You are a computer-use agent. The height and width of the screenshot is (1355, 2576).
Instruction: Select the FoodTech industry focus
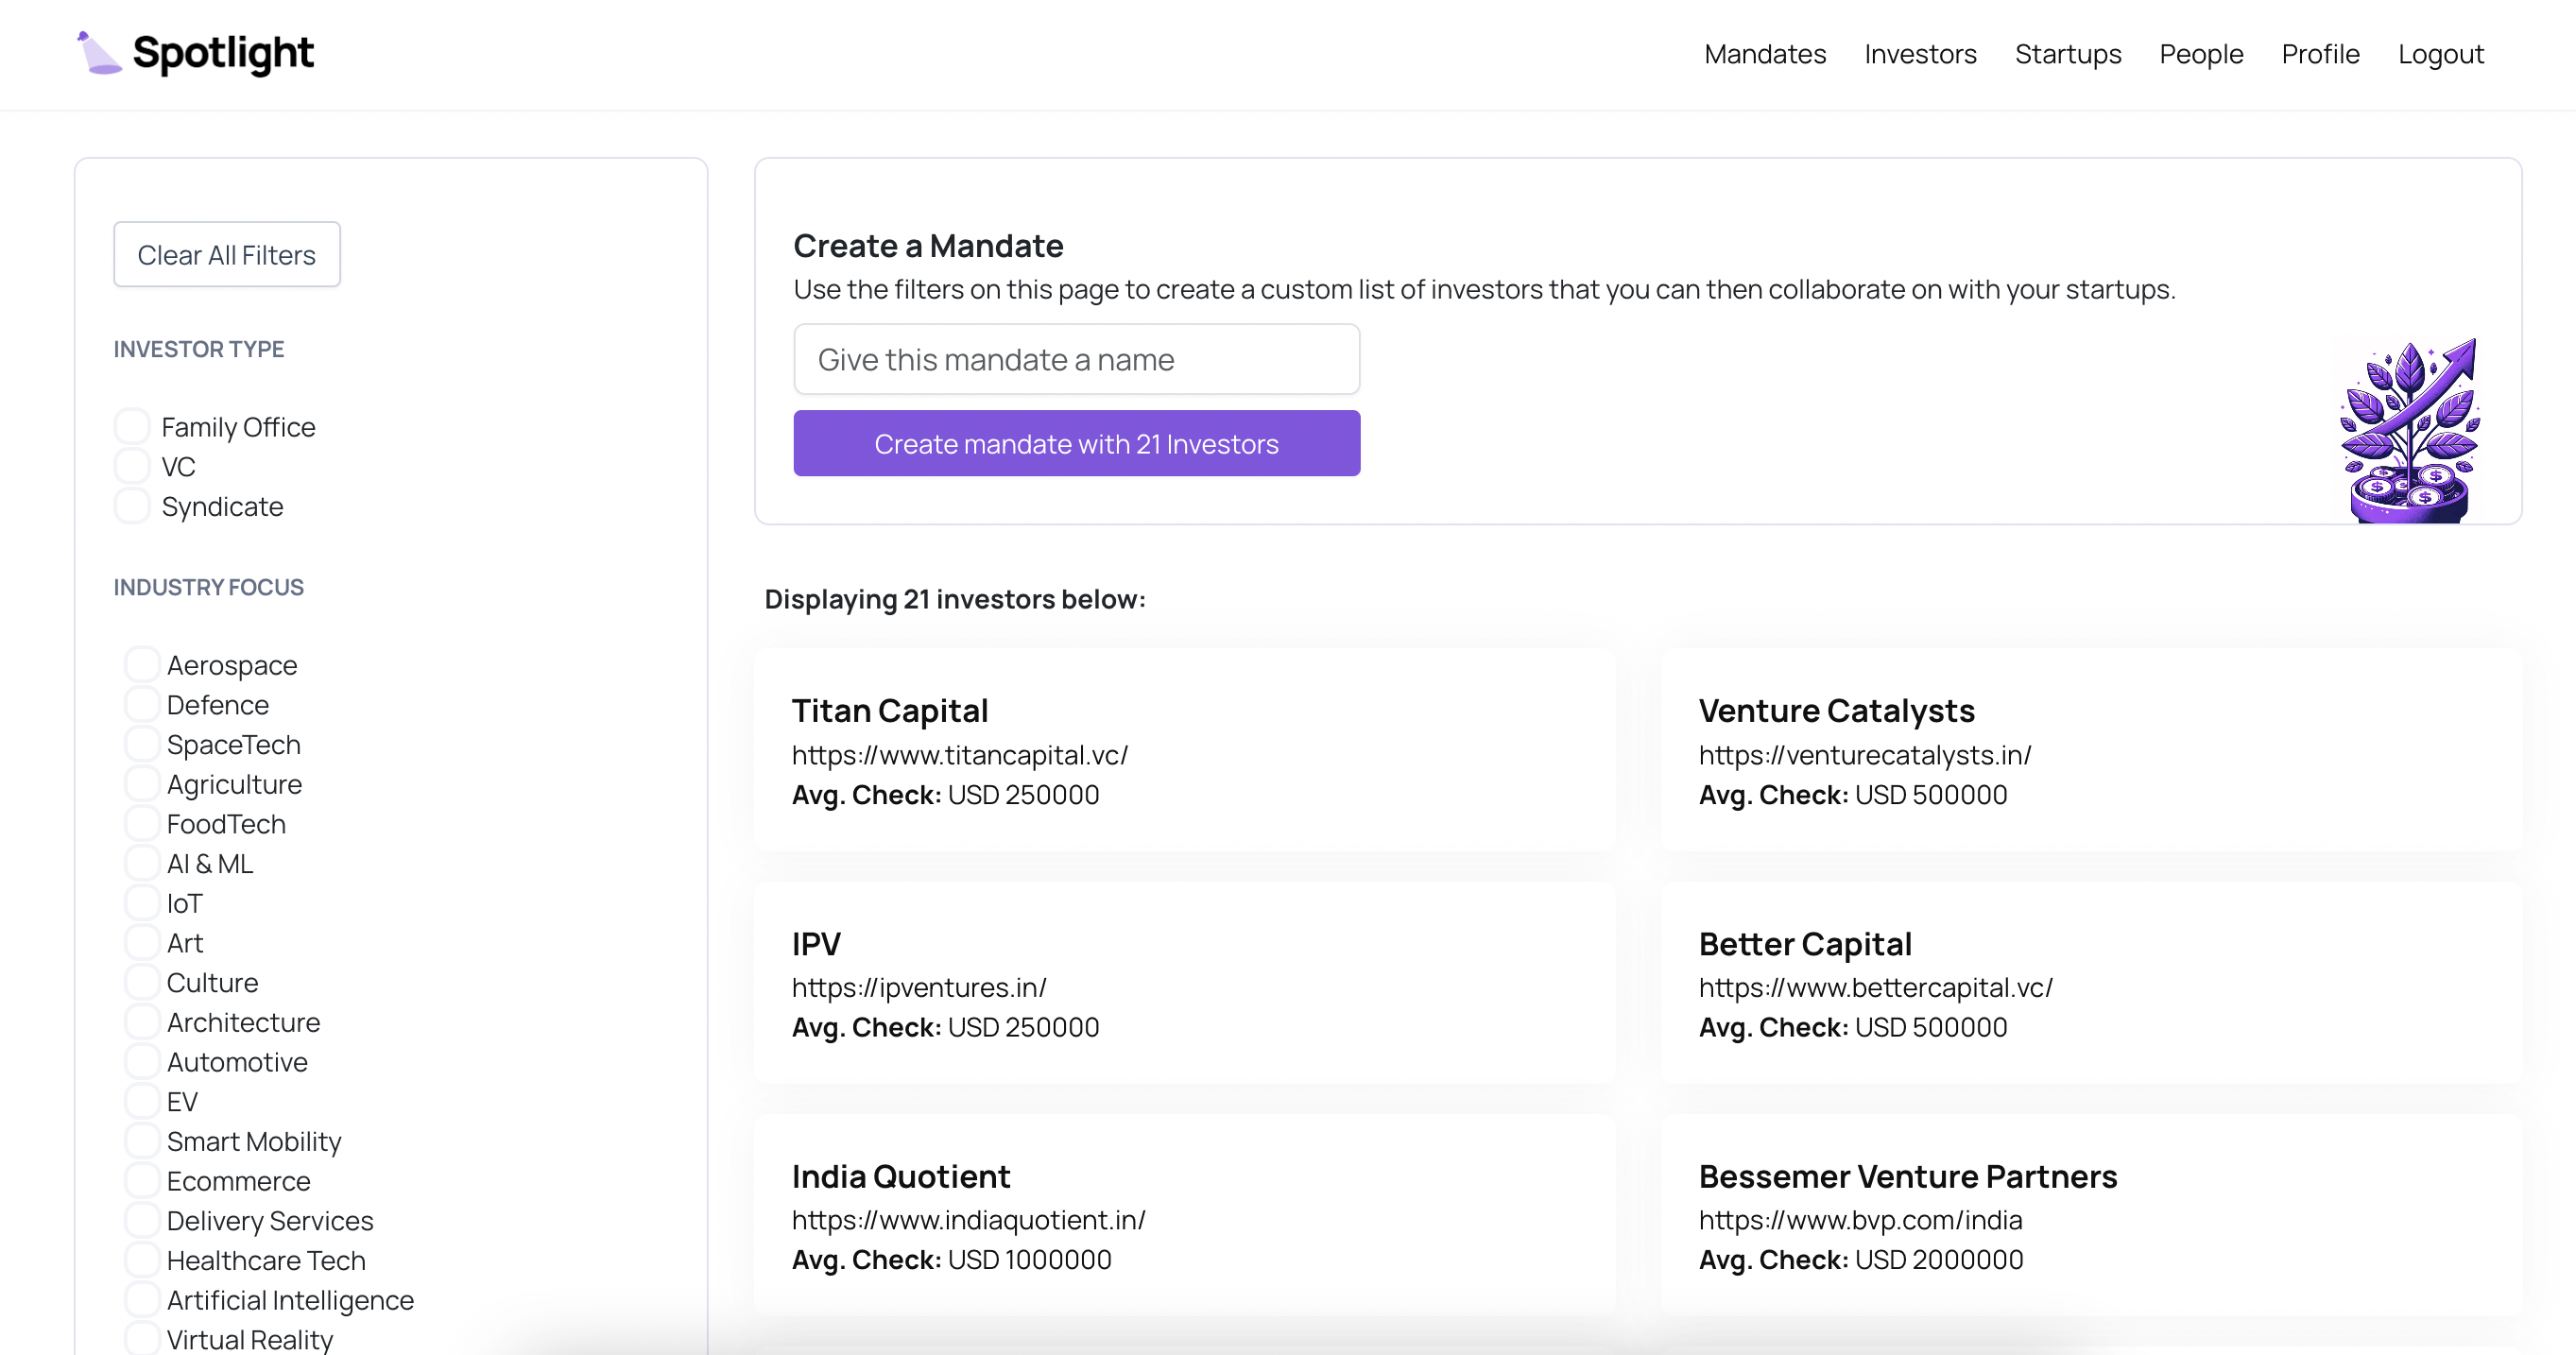point(142,821)
